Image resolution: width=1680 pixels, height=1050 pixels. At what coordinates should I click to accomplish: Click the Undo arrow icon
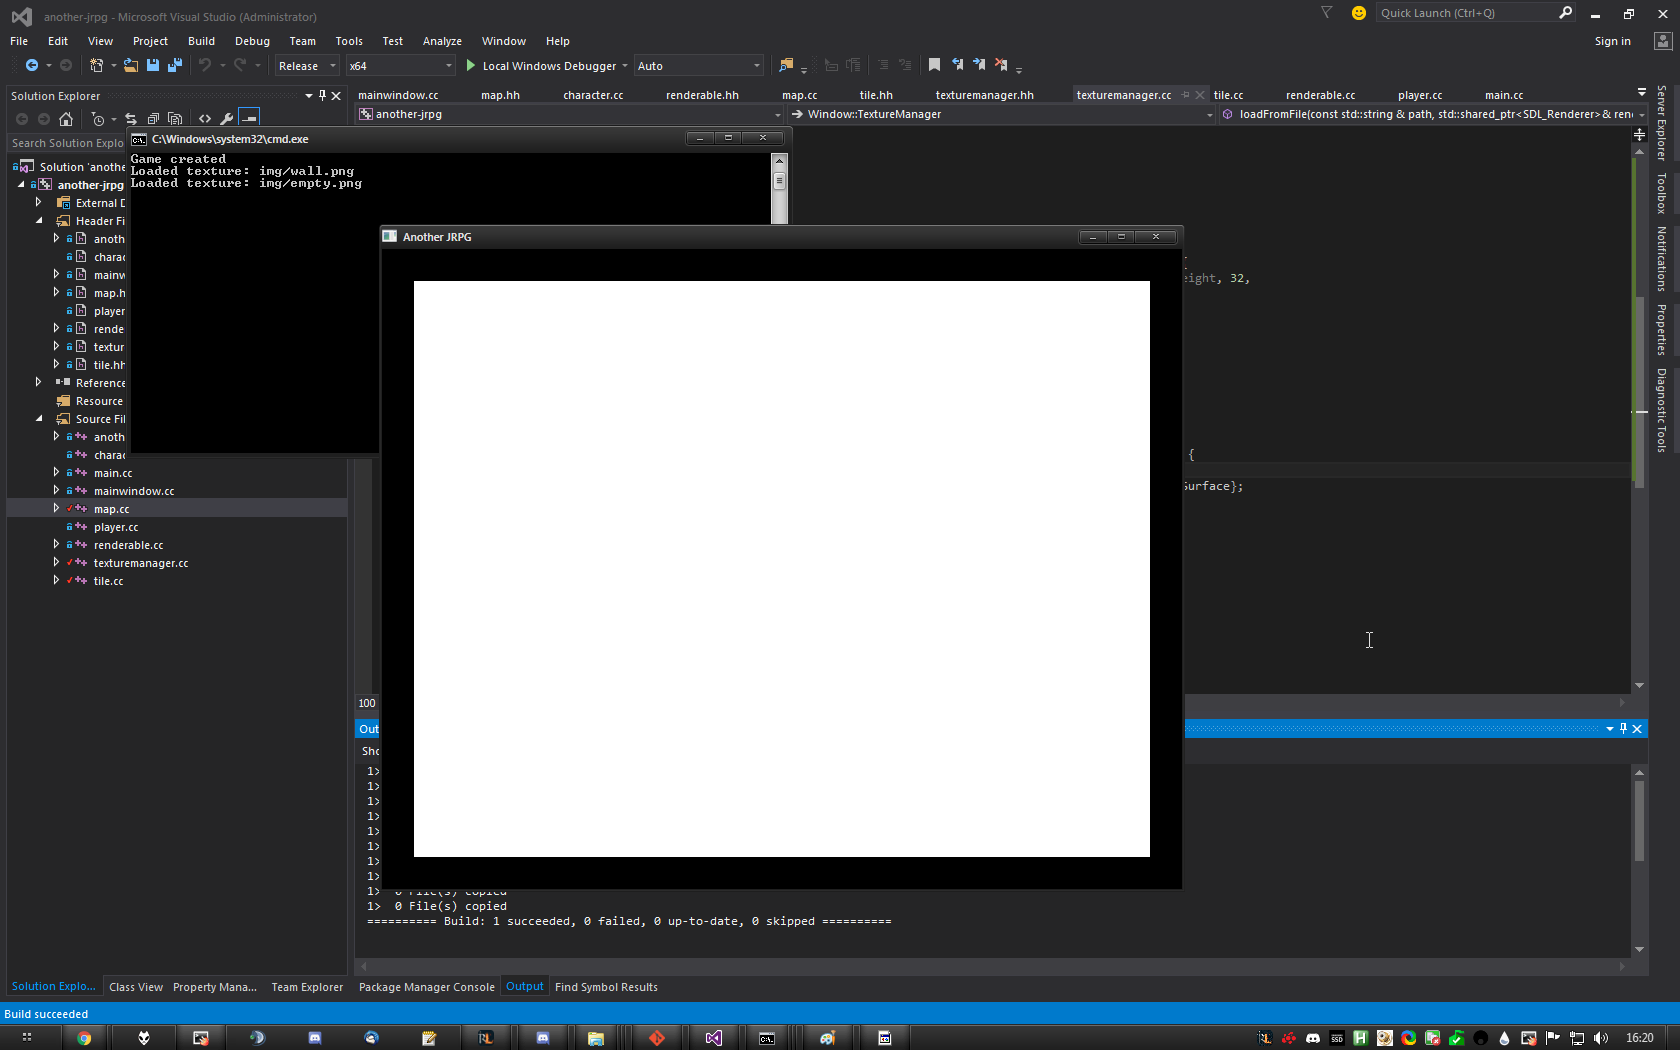click(x=205, y=65)
